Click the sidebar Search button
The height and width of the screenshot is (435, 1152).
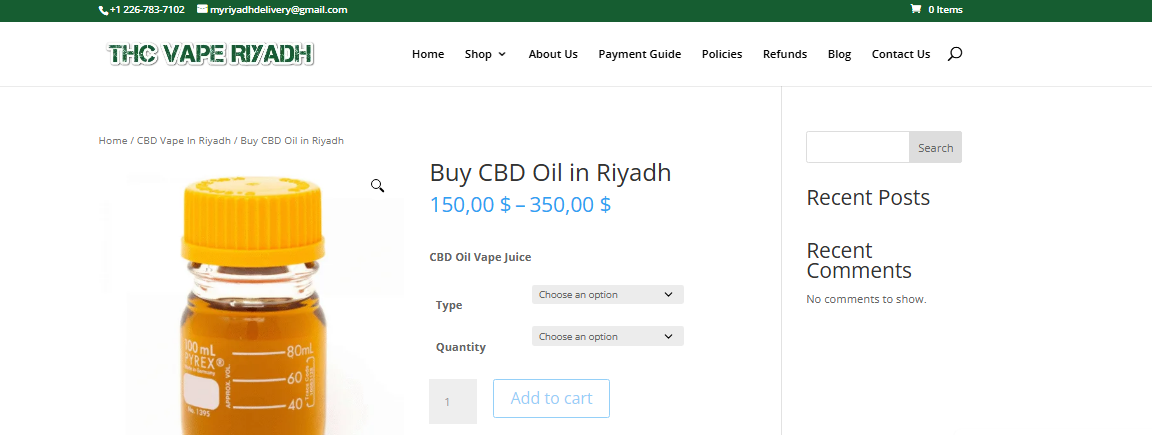[935, 148]
